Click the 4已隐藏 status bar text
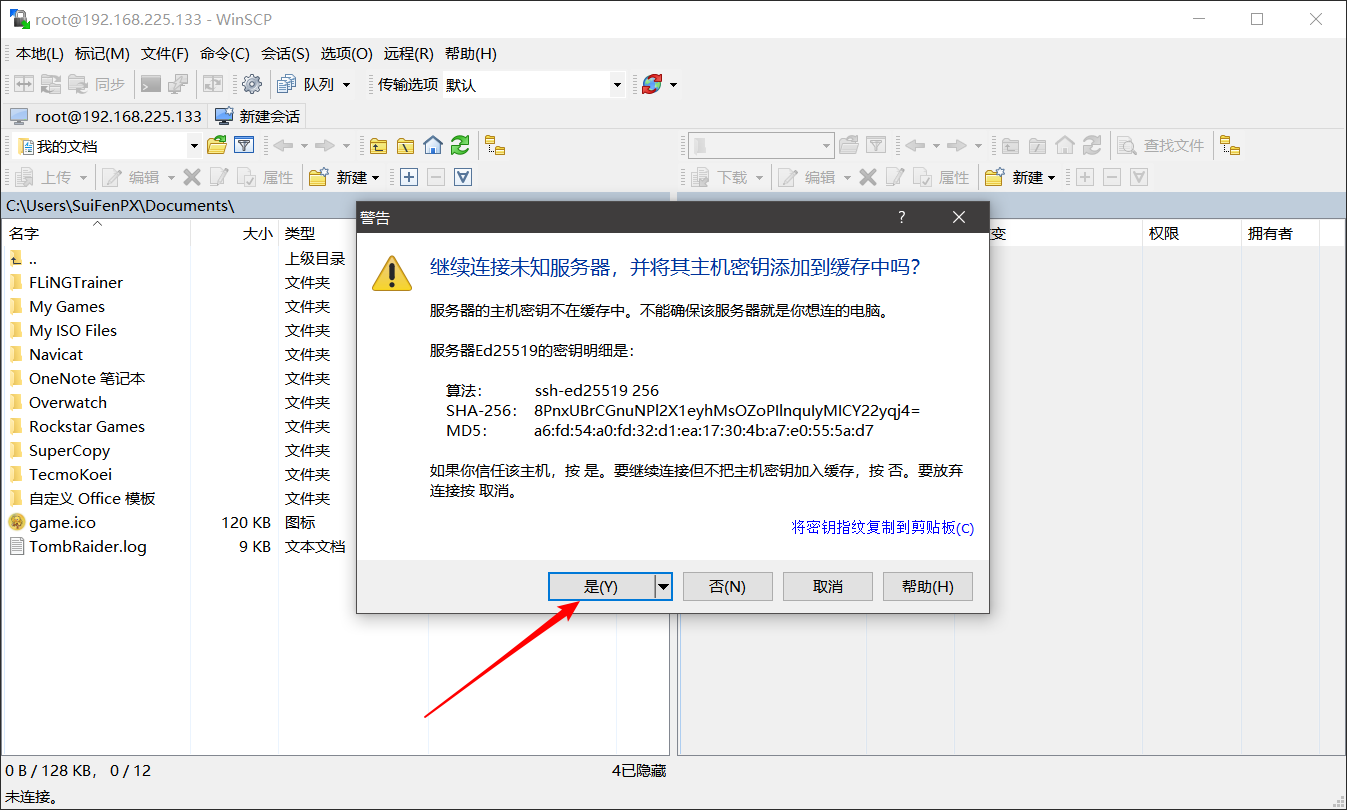1347x810 pixels. click(x=639, y=770)
